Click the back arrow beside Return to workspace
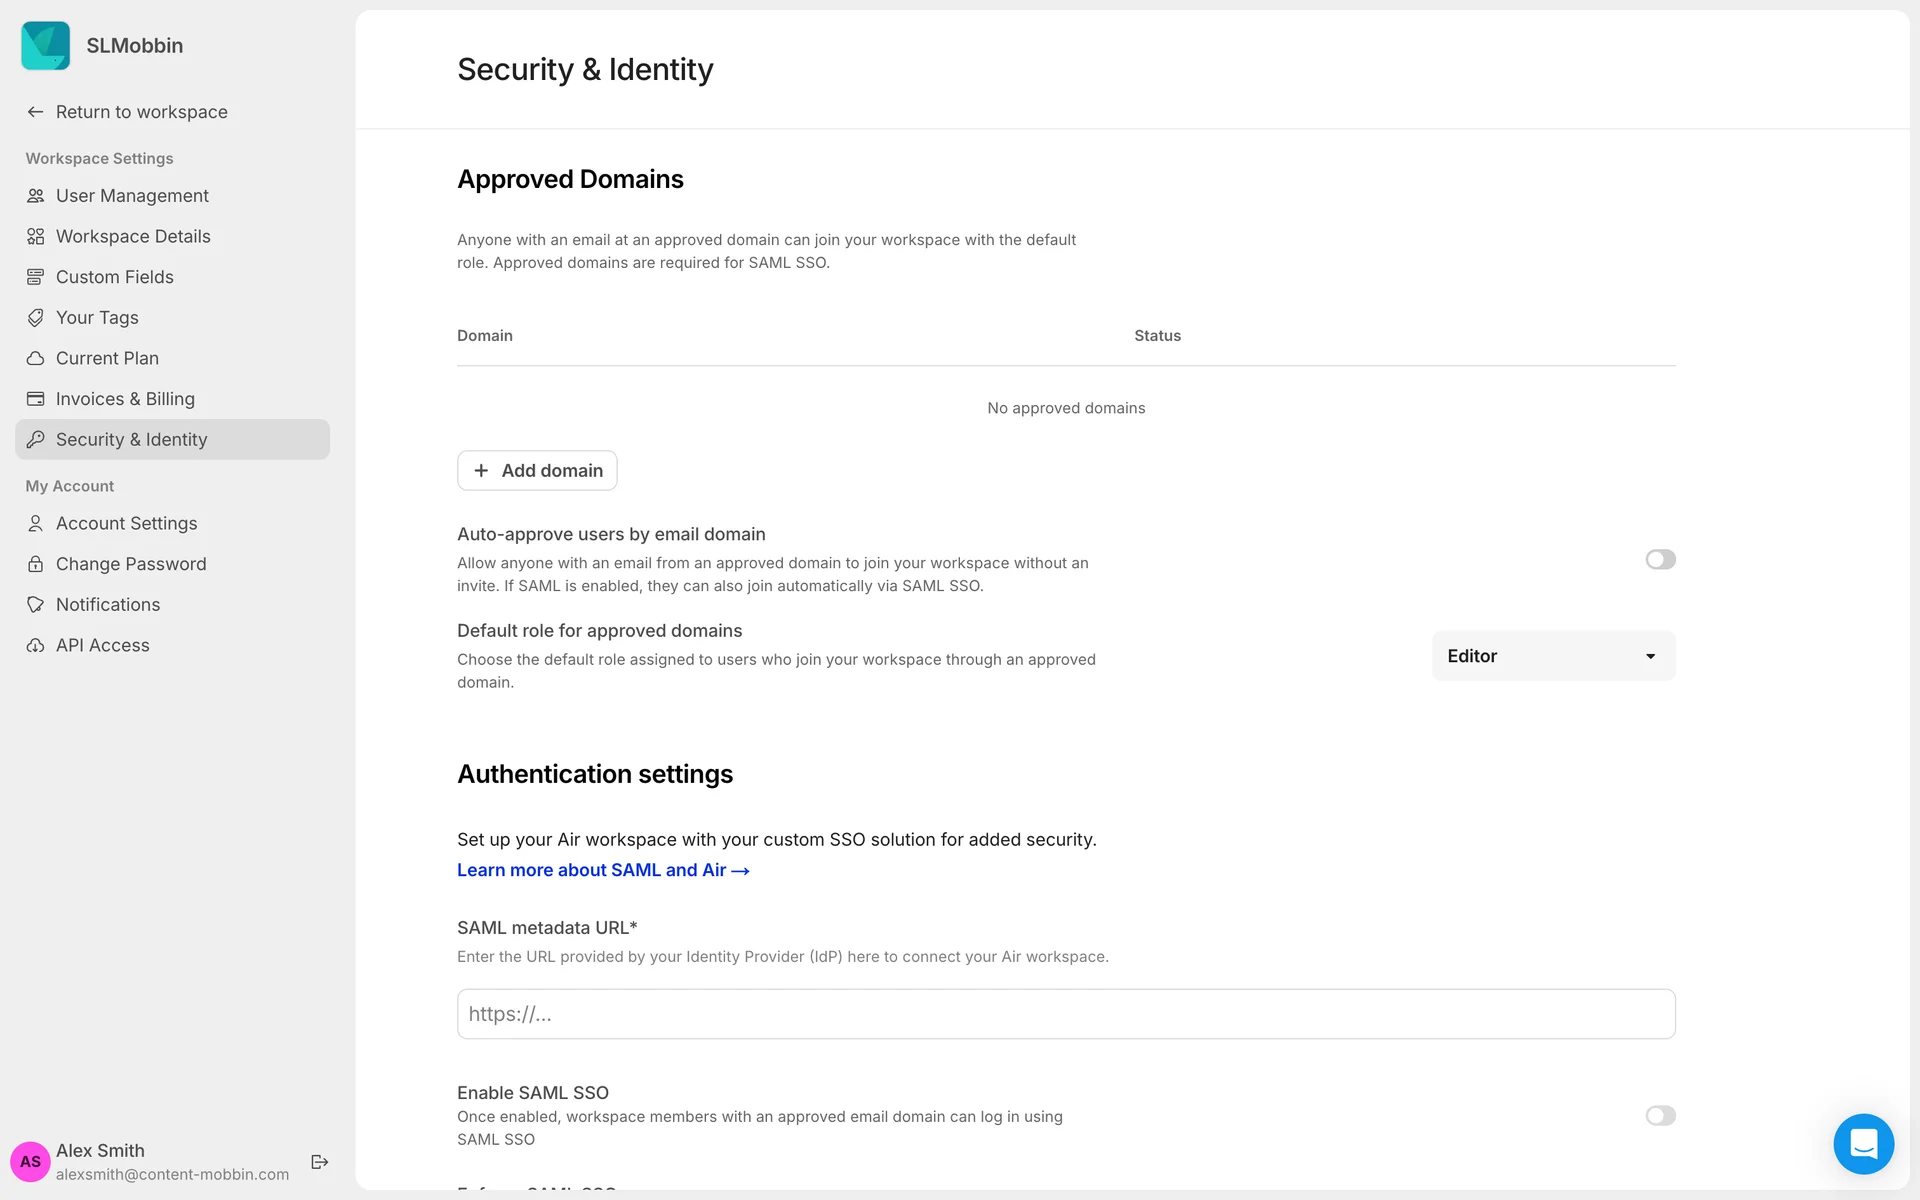1920x1200 pixels. pos(36,112)
